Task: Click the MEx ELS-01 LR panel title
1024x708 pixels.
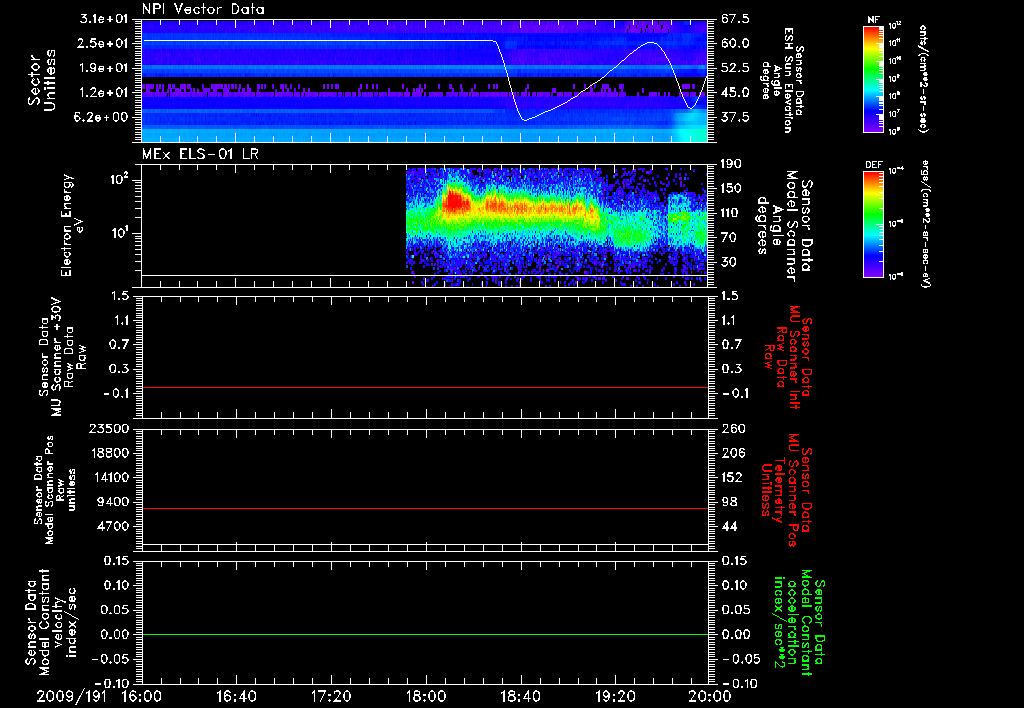Action: [x=200, y=154]
